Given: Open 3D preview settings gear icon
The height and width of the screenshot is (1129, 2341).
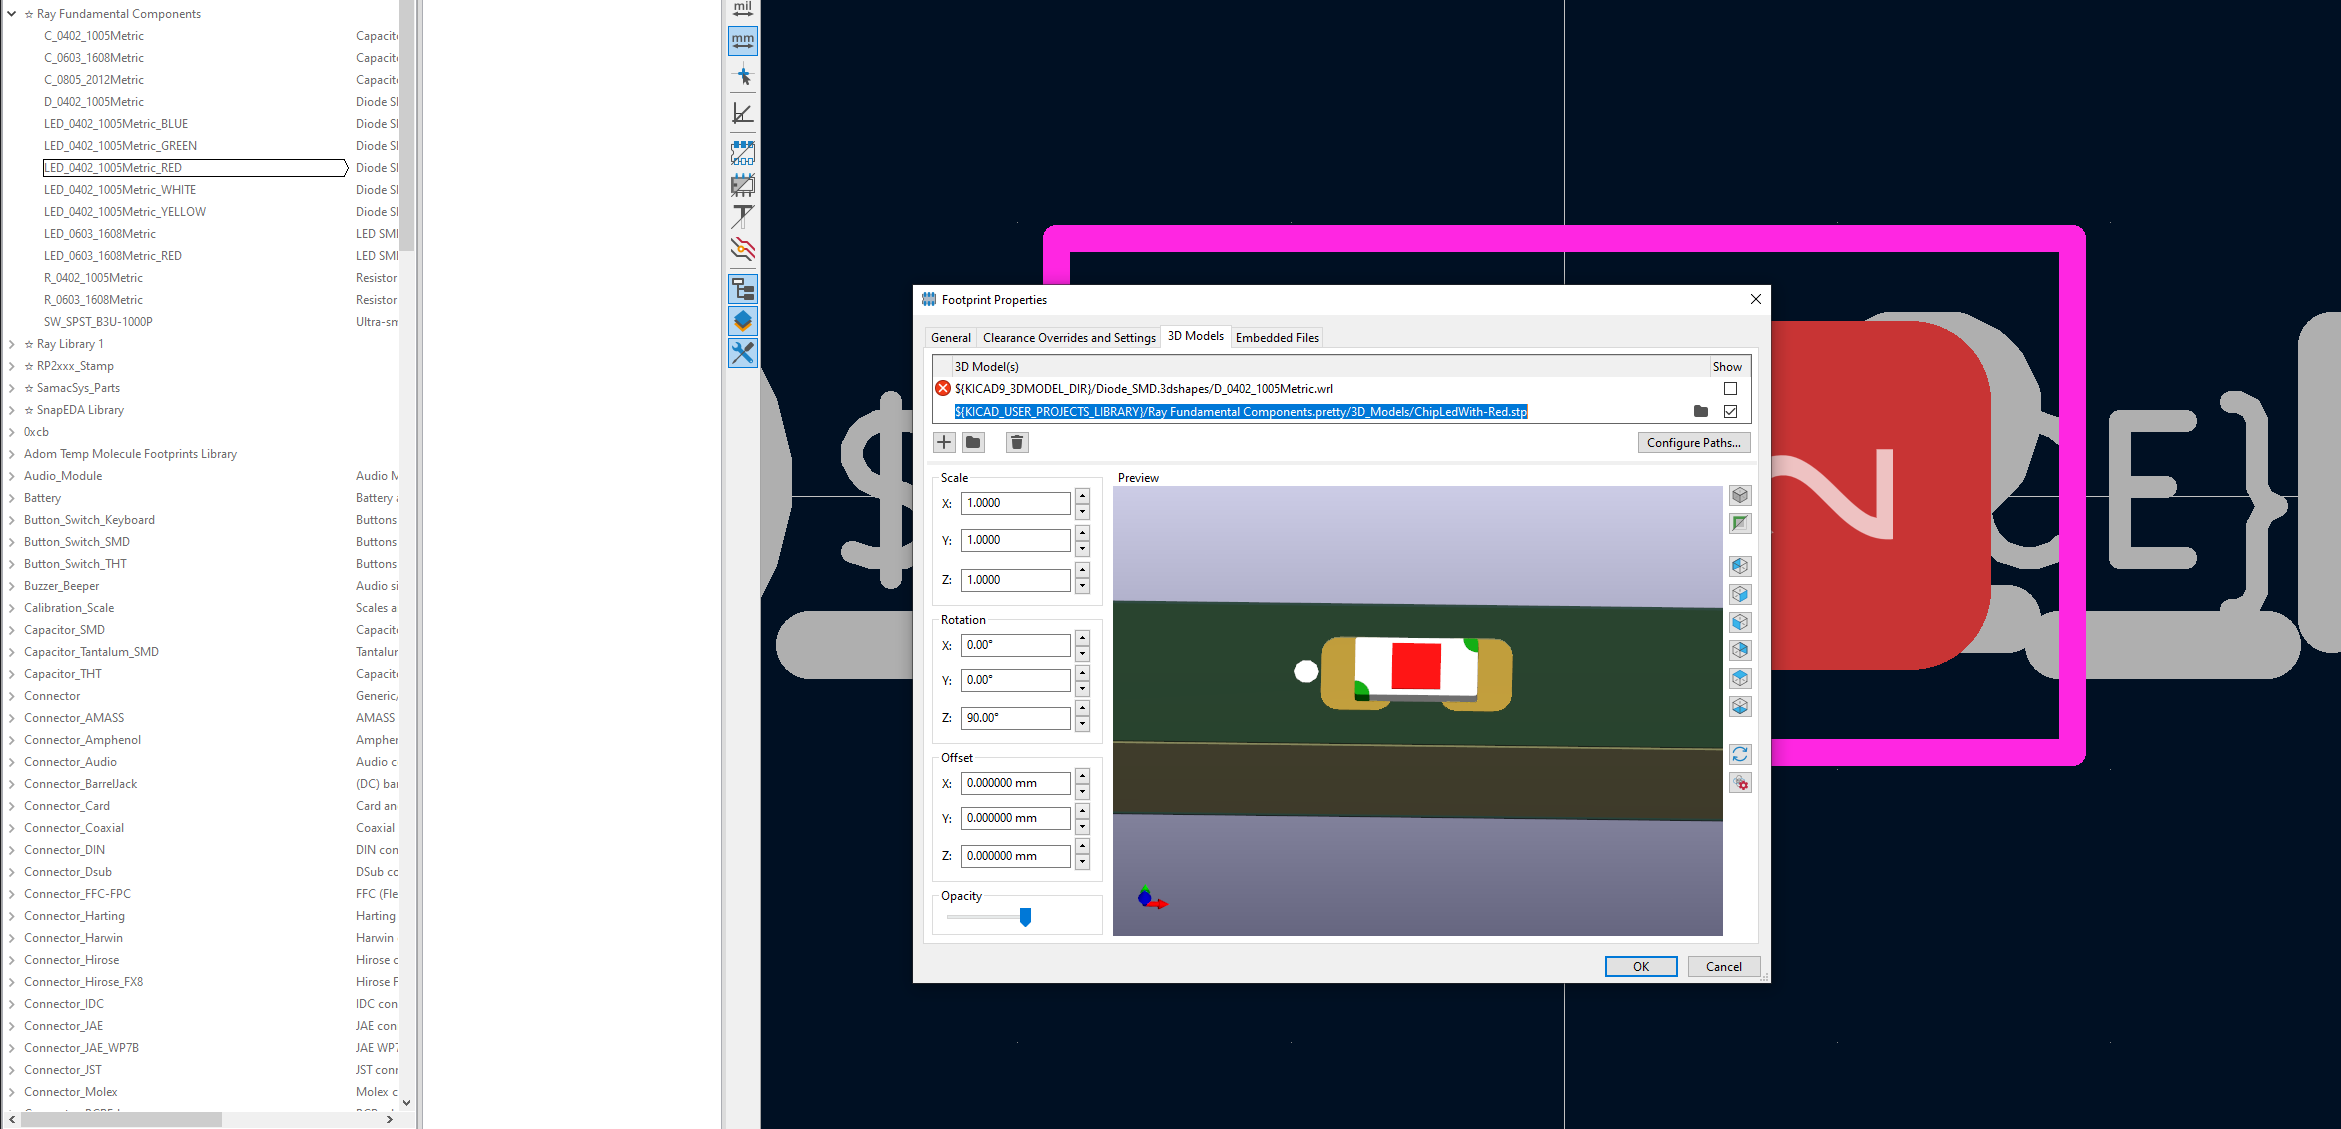Looking at the screenshot, I should click(1740, 783).
